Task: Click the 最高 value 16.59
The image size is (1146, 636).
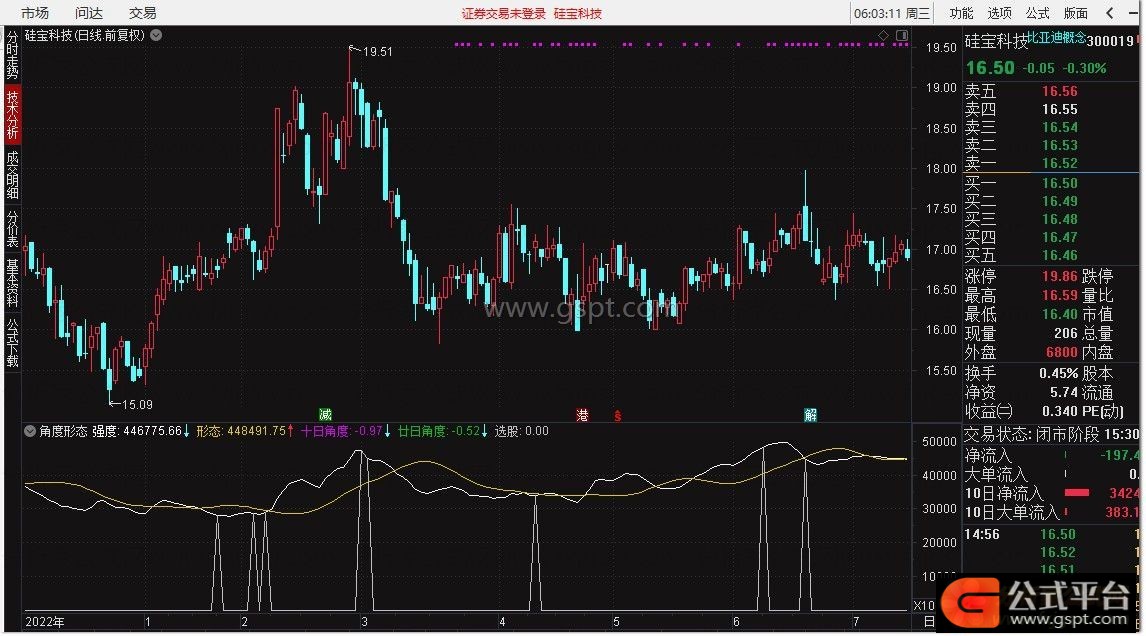Action: (x=1060, y=295)
